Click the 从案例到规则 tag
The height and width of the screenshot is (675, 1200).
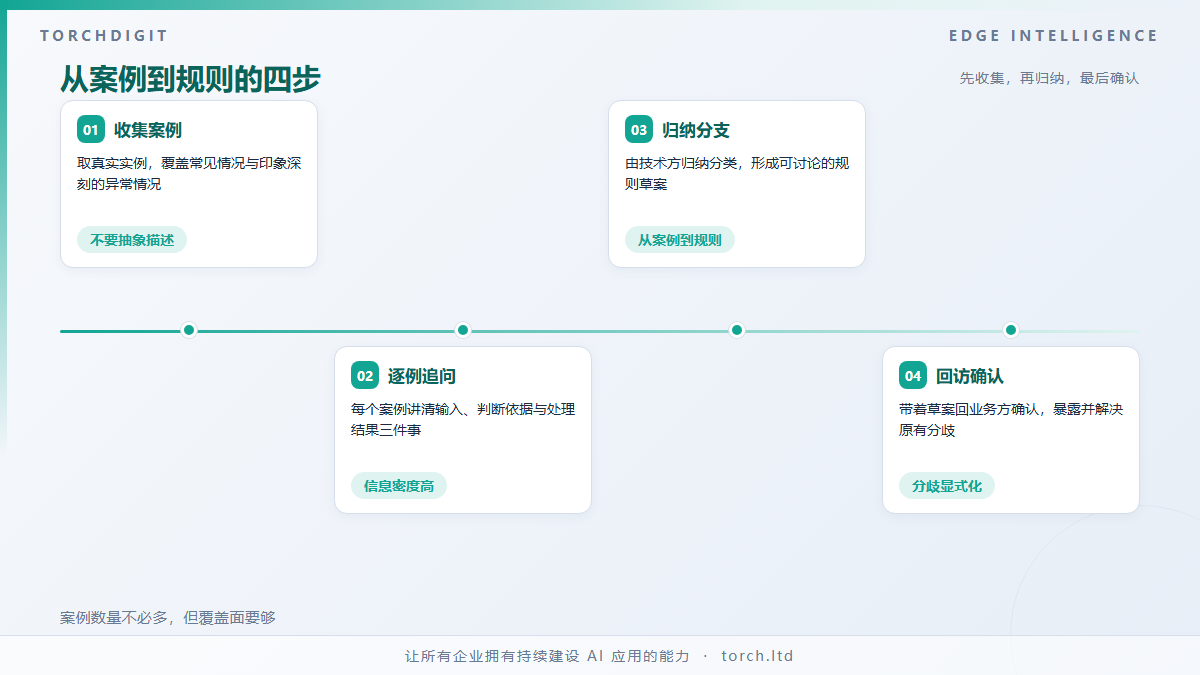pos(680,240)
